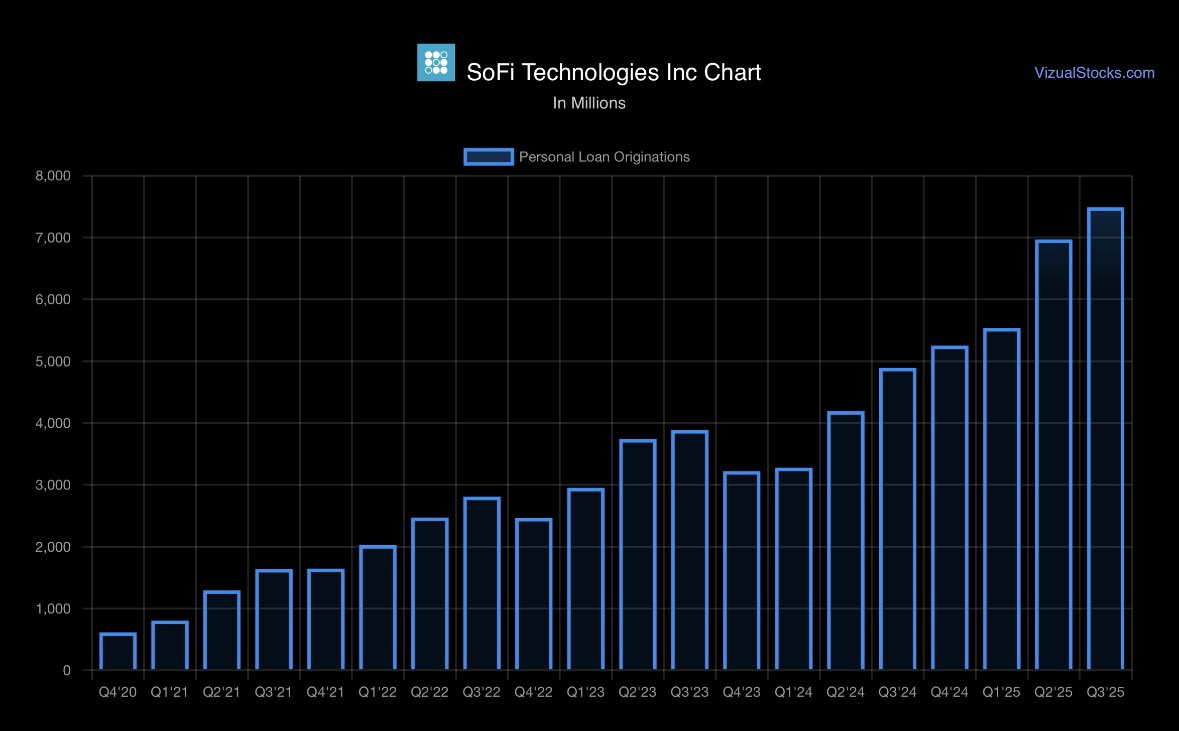Click the Q1'23 x-axis label

point(586,692)
